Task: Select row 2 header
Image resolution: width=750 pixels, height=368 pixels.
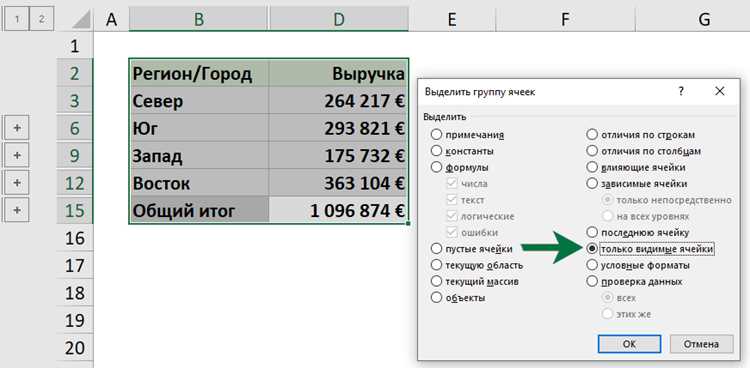Action: (x=75, y=73)
